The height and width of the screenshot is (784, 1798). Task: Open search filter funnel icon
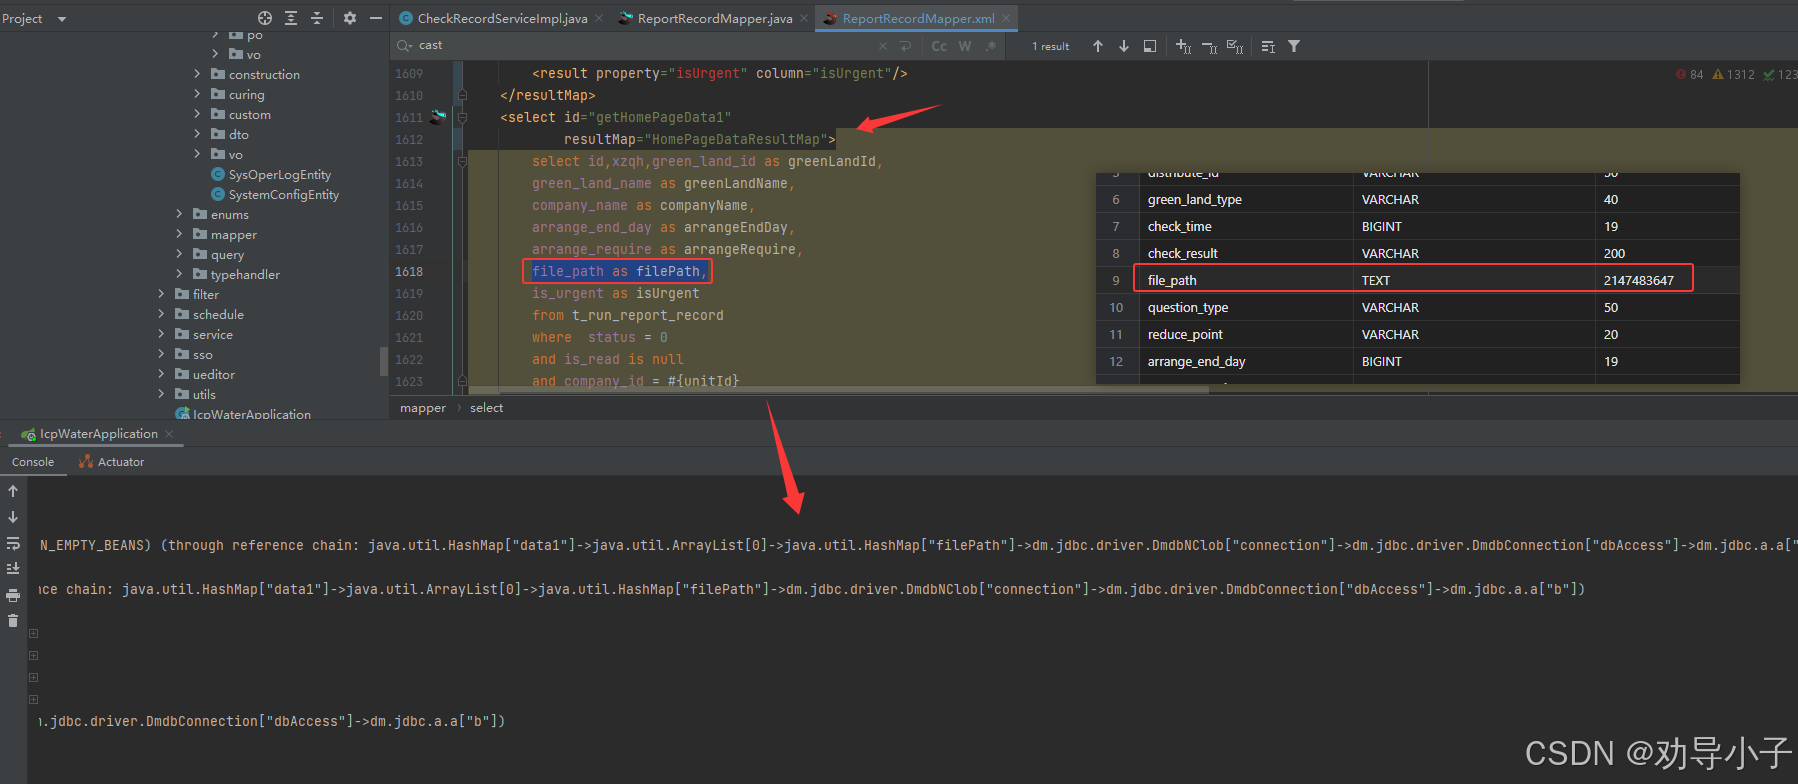[x=1294, y=46]
